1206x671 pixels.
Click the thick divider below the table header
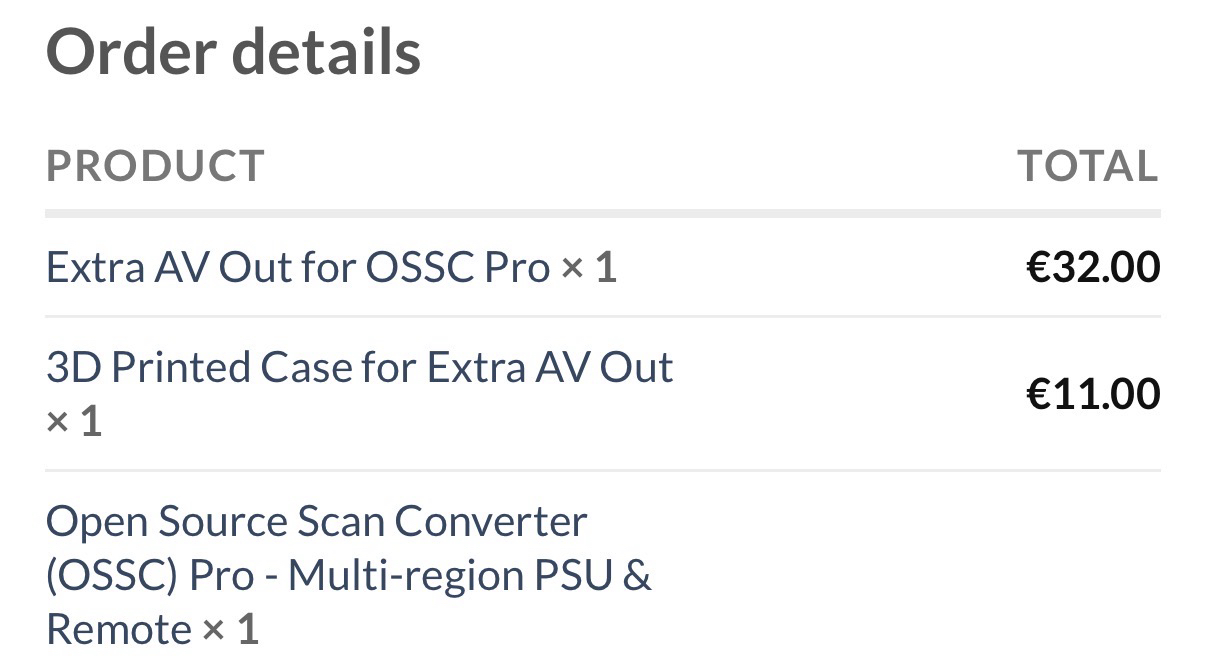[x=602, y=213]
